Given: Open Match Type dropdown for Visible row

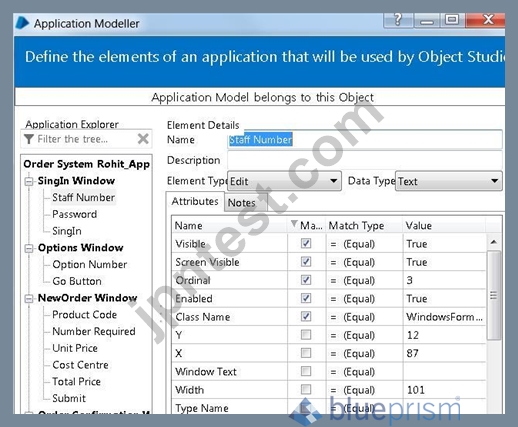Looking at the screenshot, I should (364, 244).
